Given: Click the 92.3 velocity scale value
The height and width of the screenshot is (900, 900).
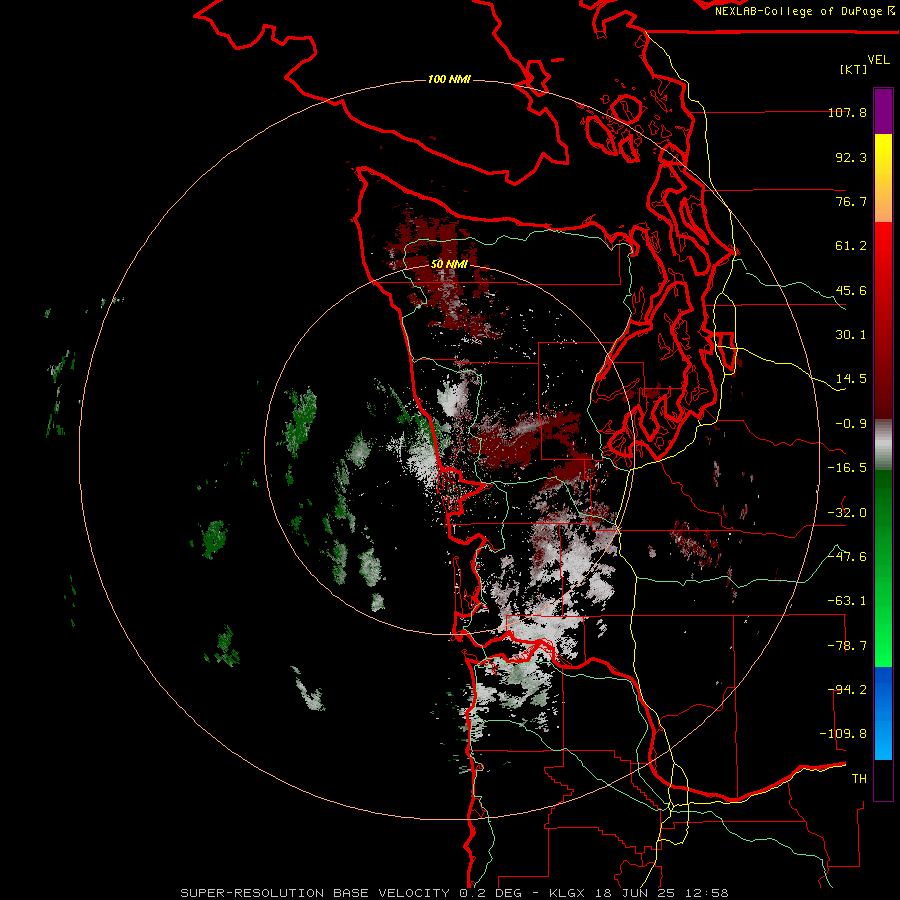Looking at the screenshot, I should [851, 157].
